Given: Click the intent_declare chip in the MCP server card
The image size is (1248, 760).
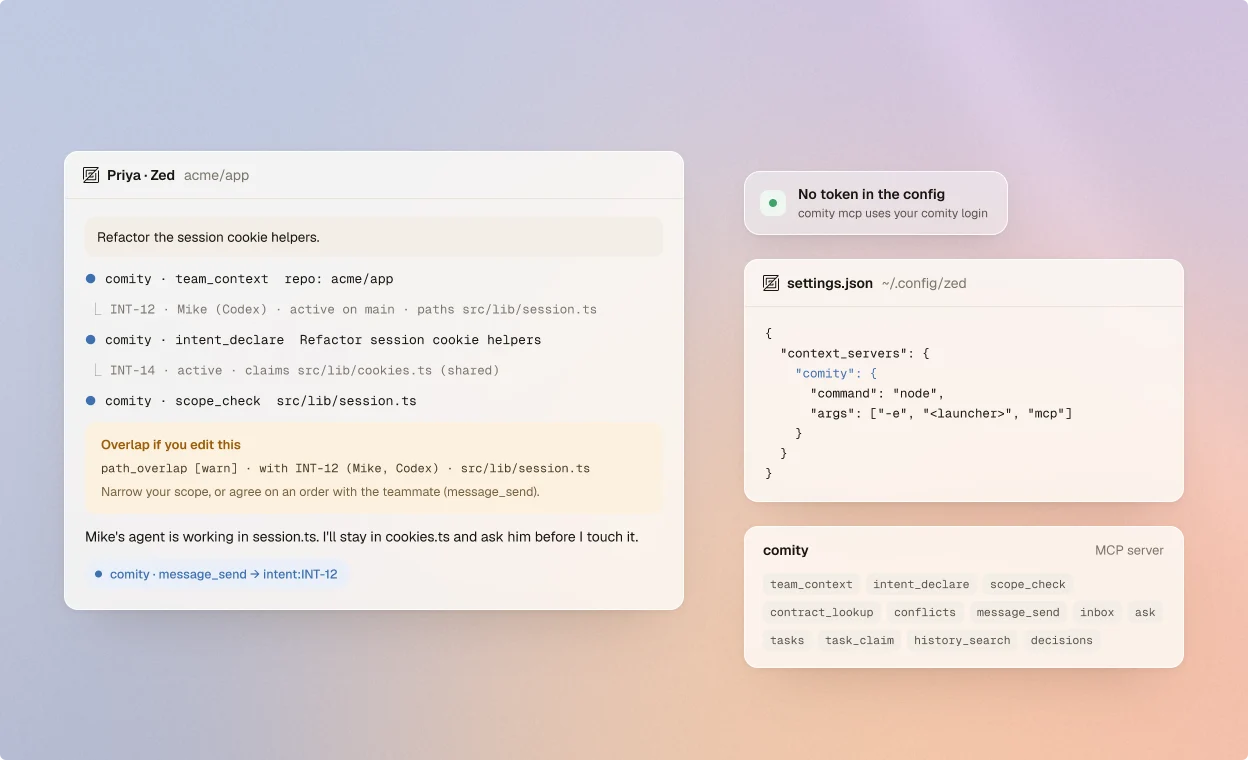Looking at the screenshot, I should (x=921, y=584).
